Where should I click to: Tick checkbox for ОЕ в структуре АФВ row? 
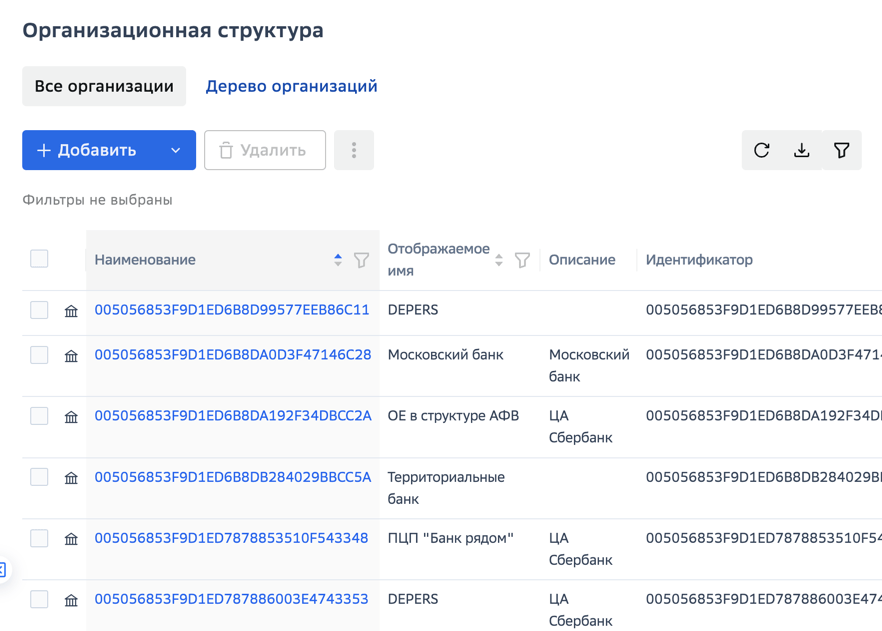pos(39,416)
